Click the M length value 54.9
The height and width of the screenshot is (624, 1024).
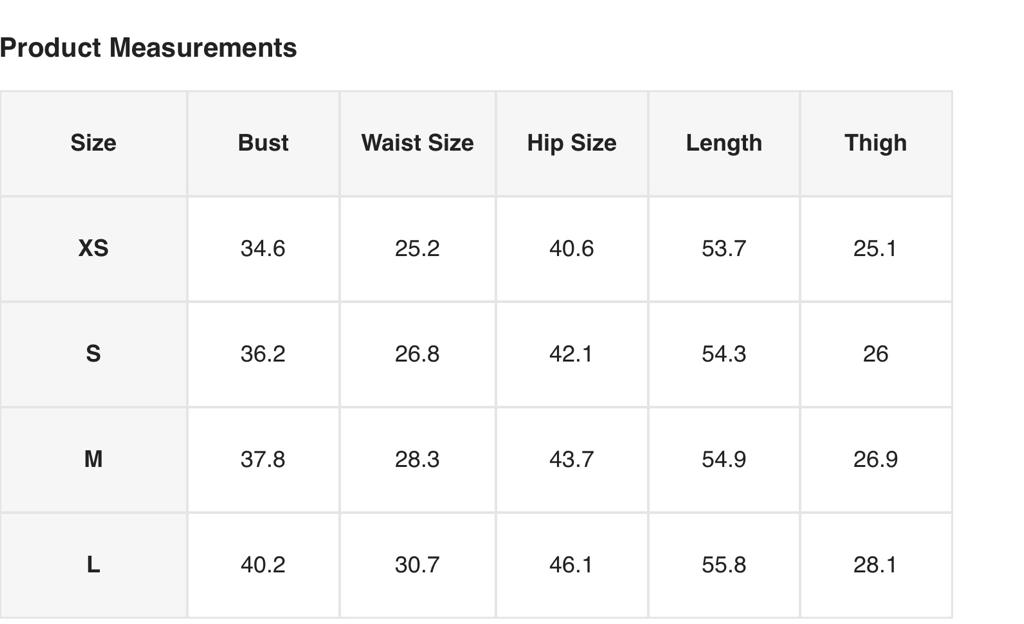723,459
